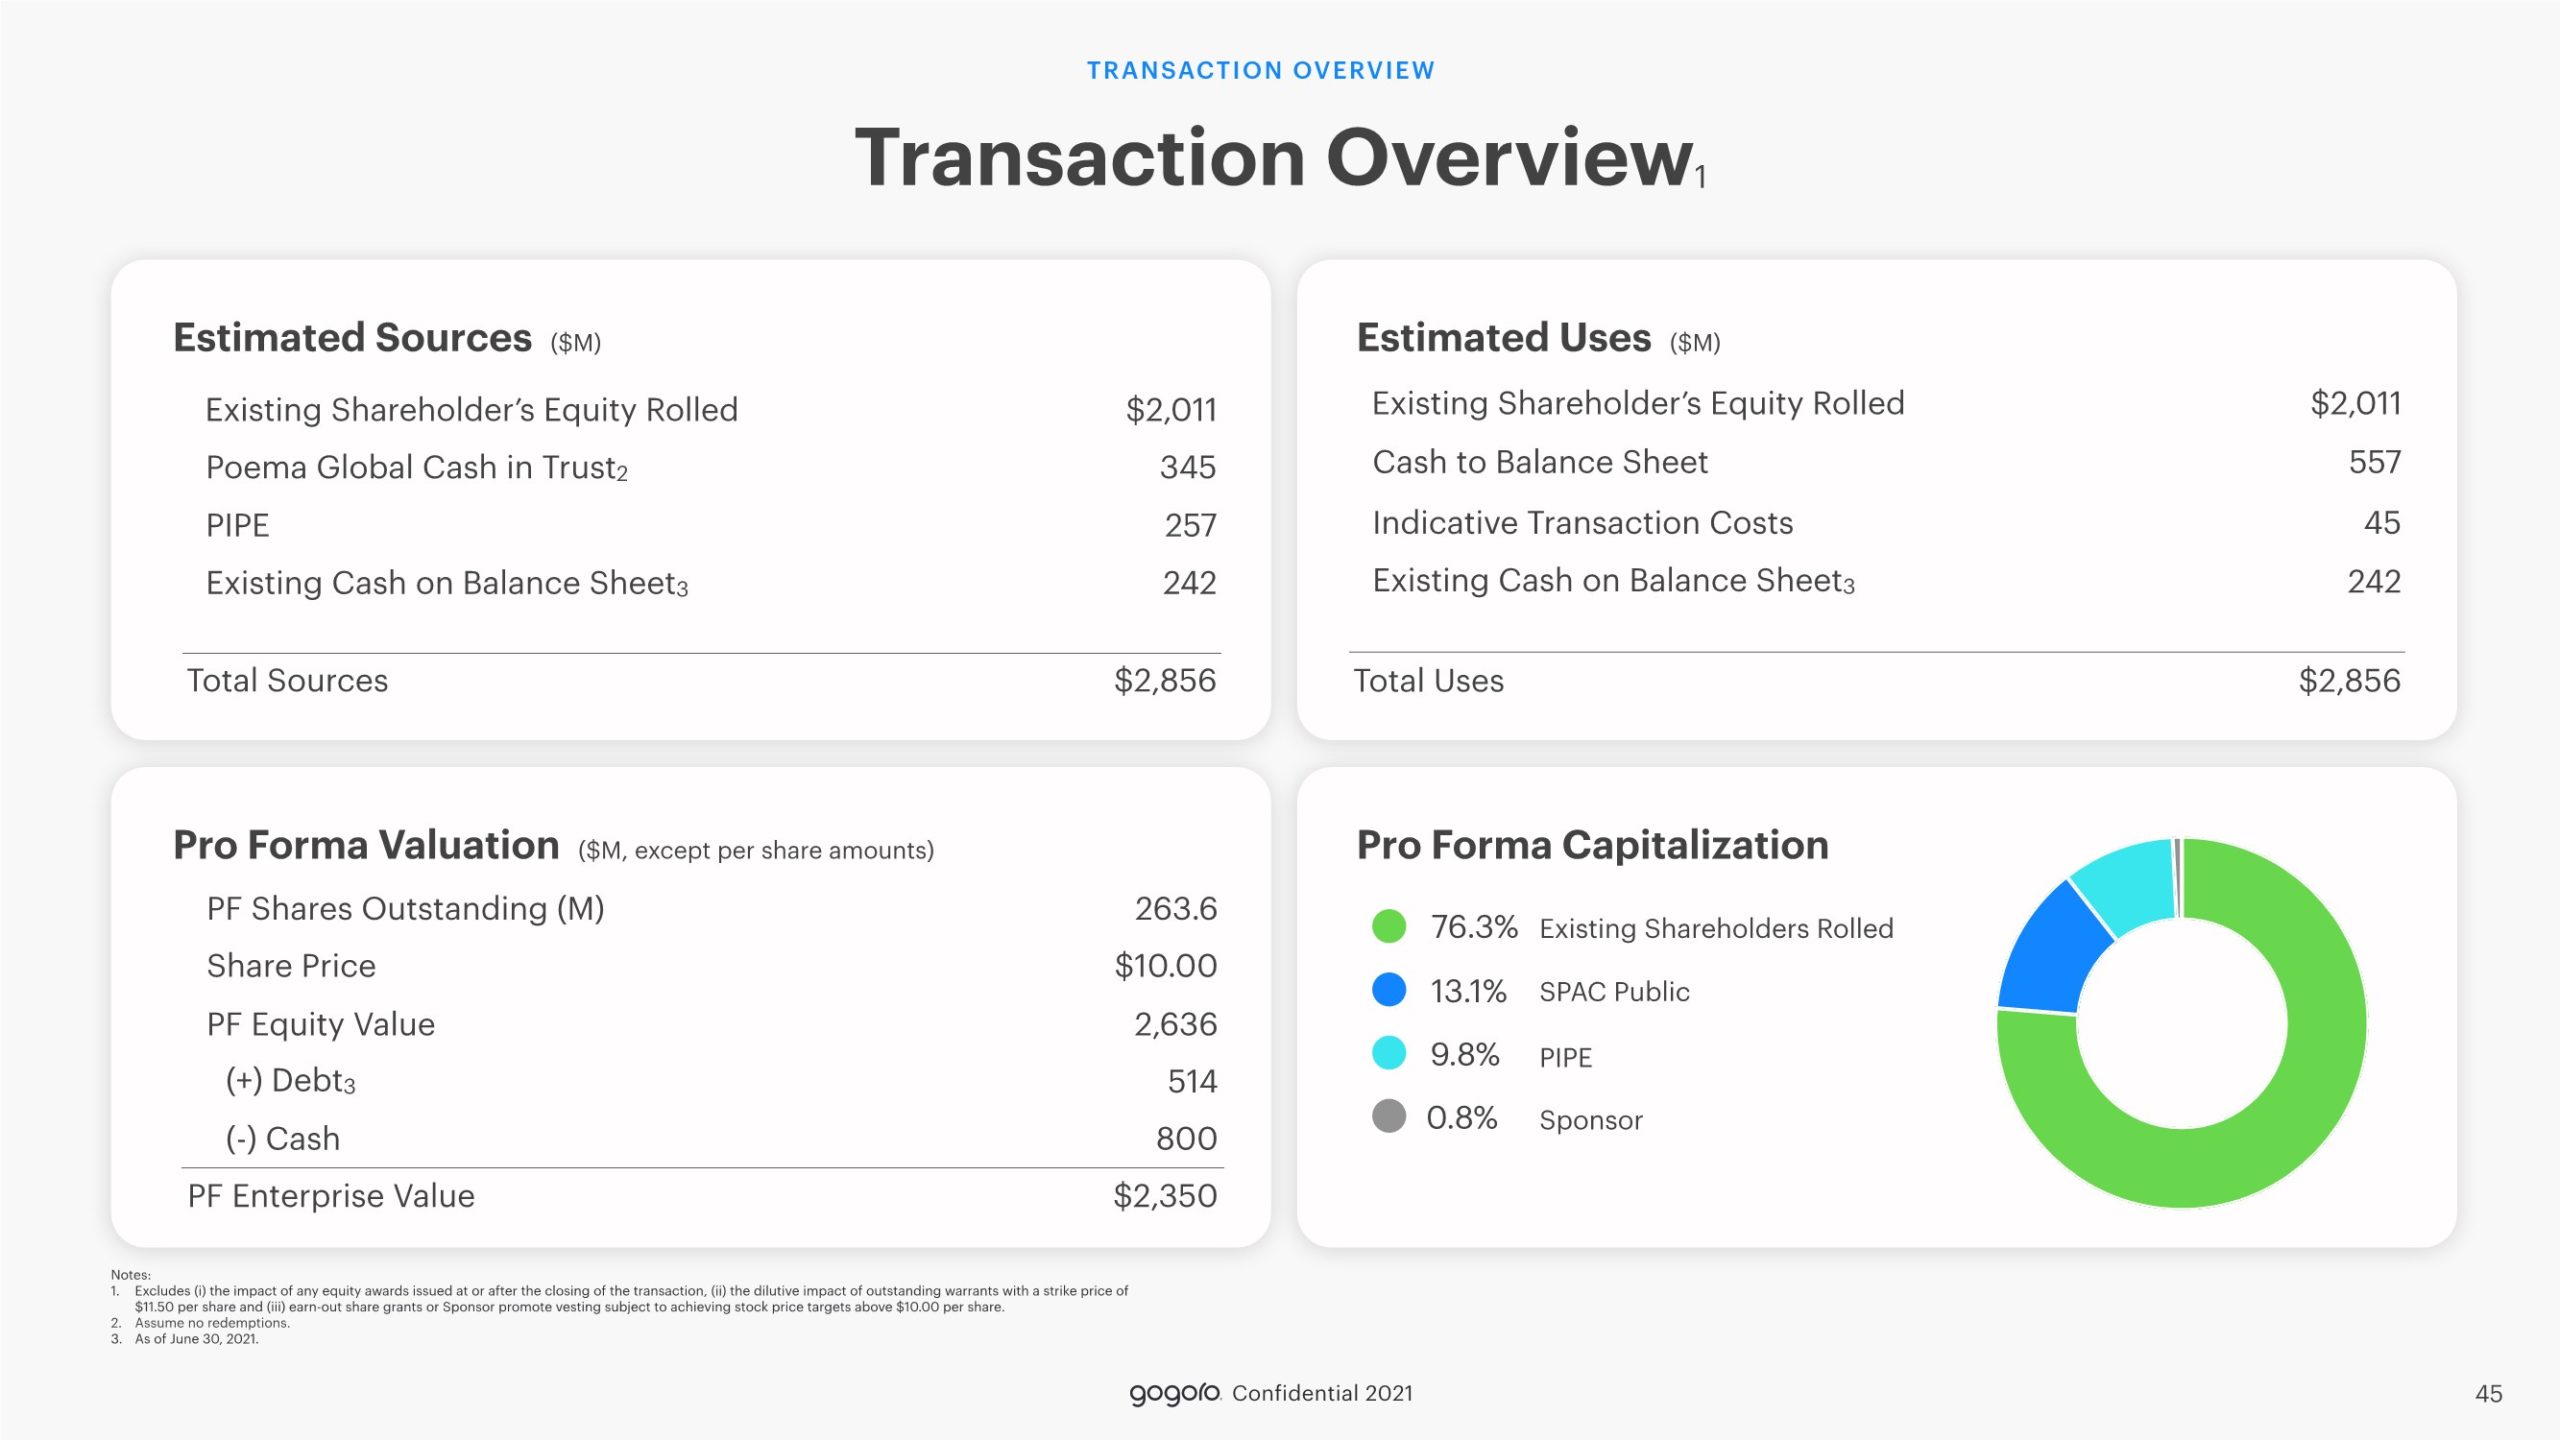Click the blue SPAC Public legend dot
This screenshot has height=1440, width=2560.
1388,990
